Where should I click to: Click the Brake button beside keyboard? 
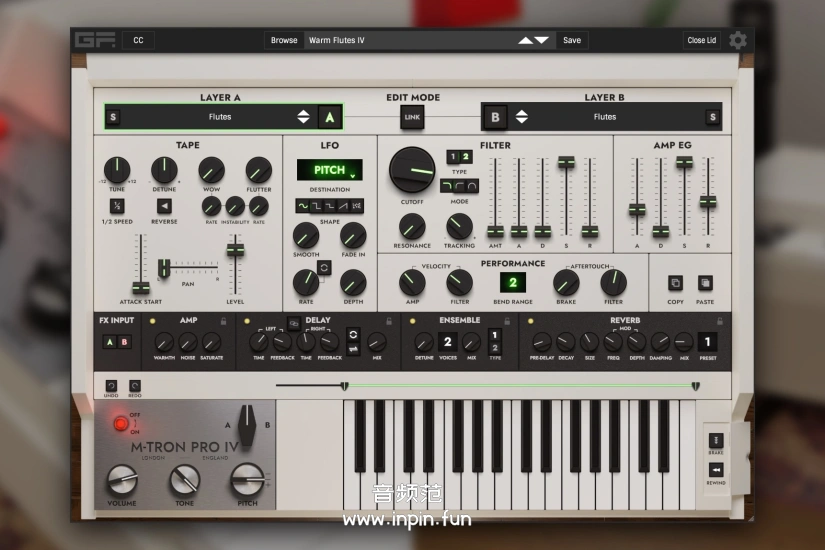tap(716, 440)
